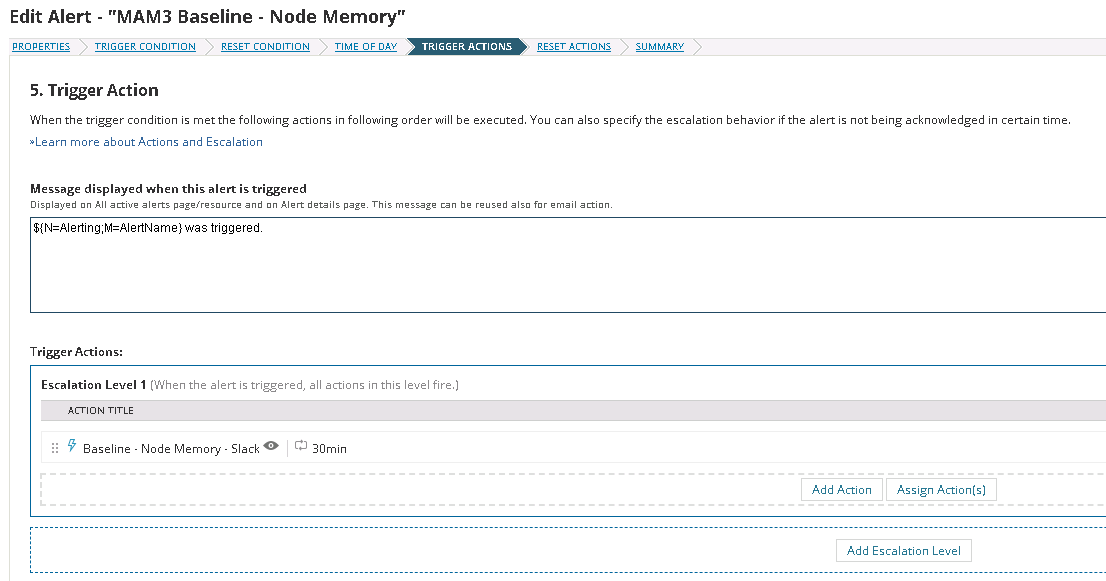1106x581 pixels.
Task: Click the Assign Action(s) button
Action: tap(941, 490)
